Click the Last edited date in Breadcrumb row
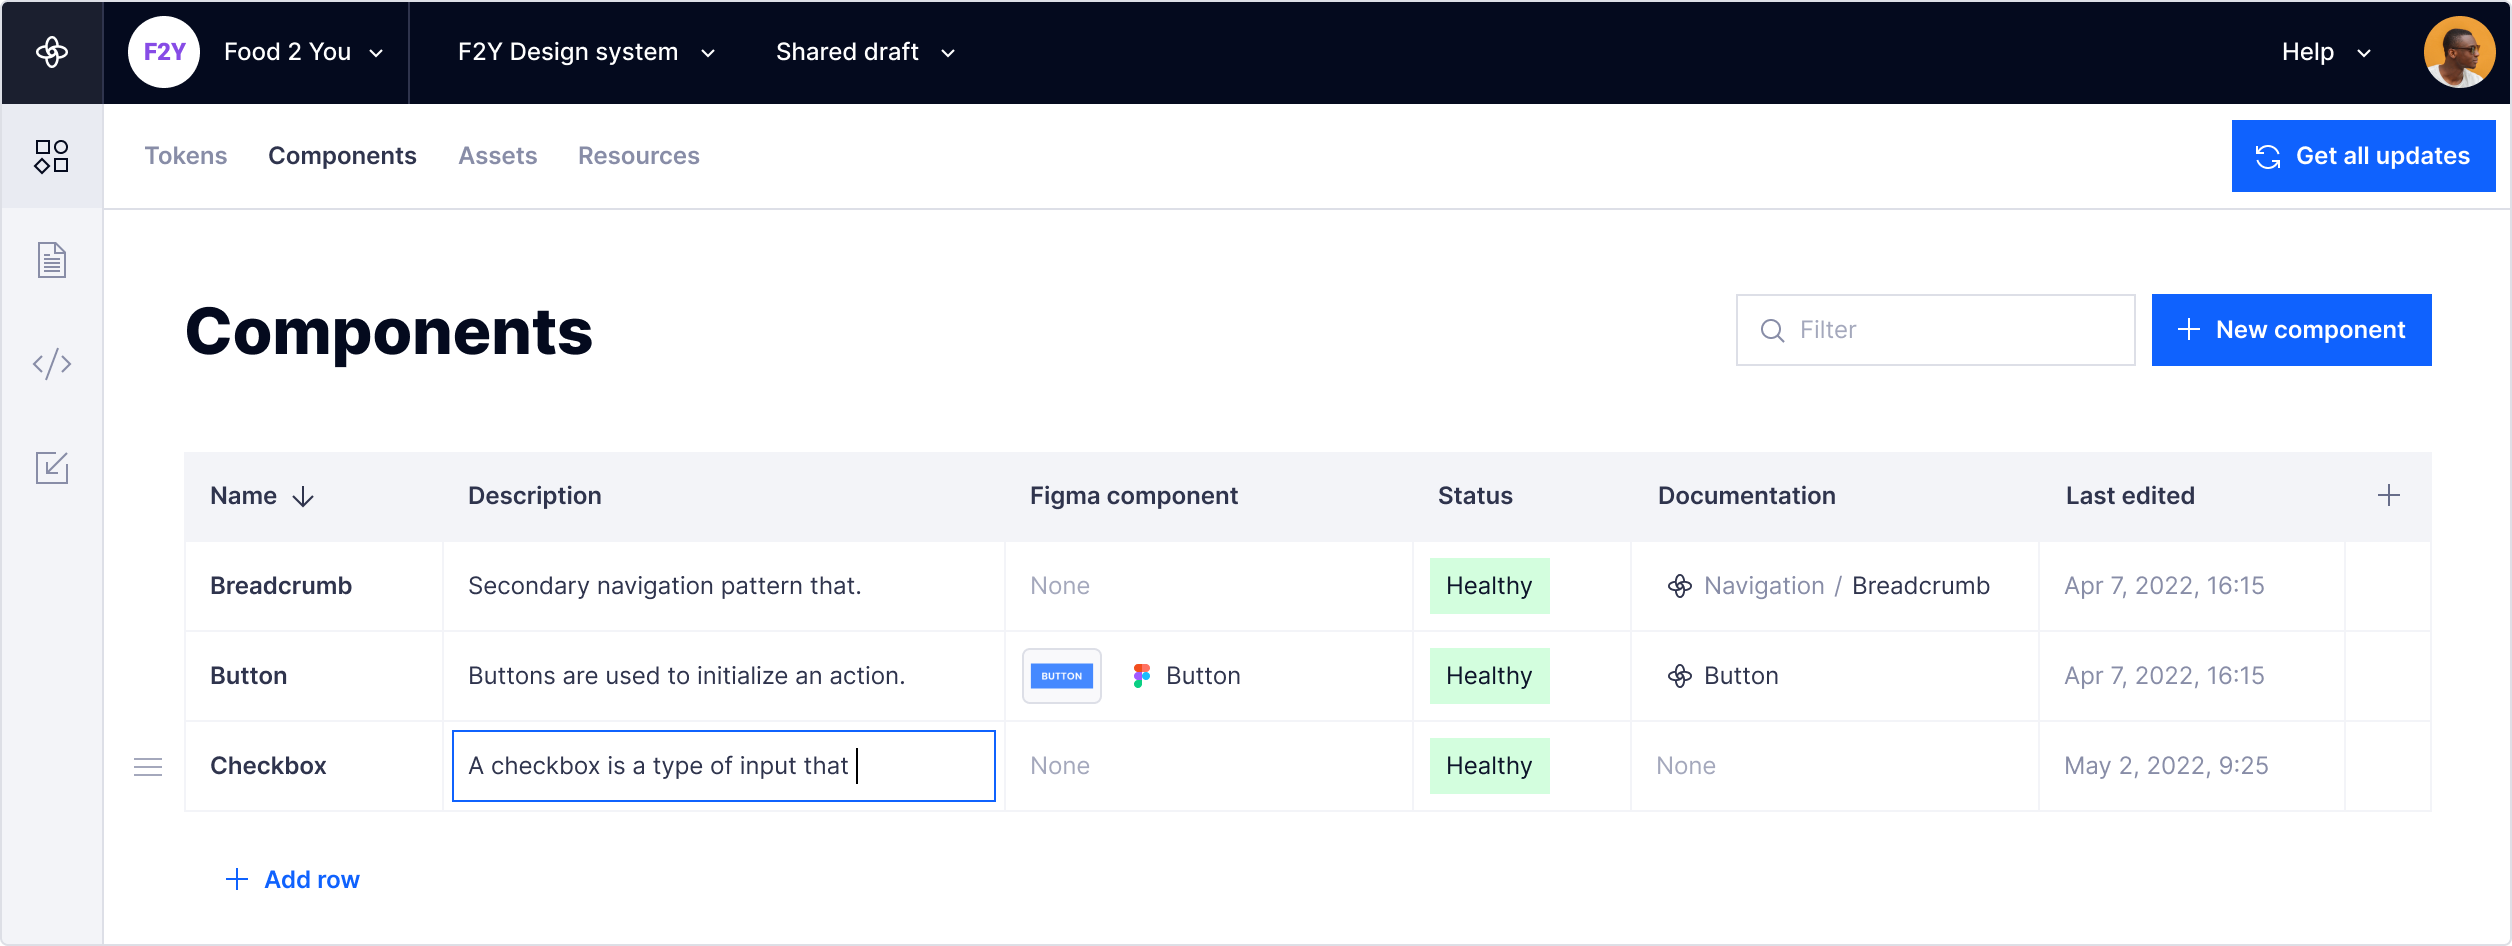 pyautogui.click(x=2164, y=586)
